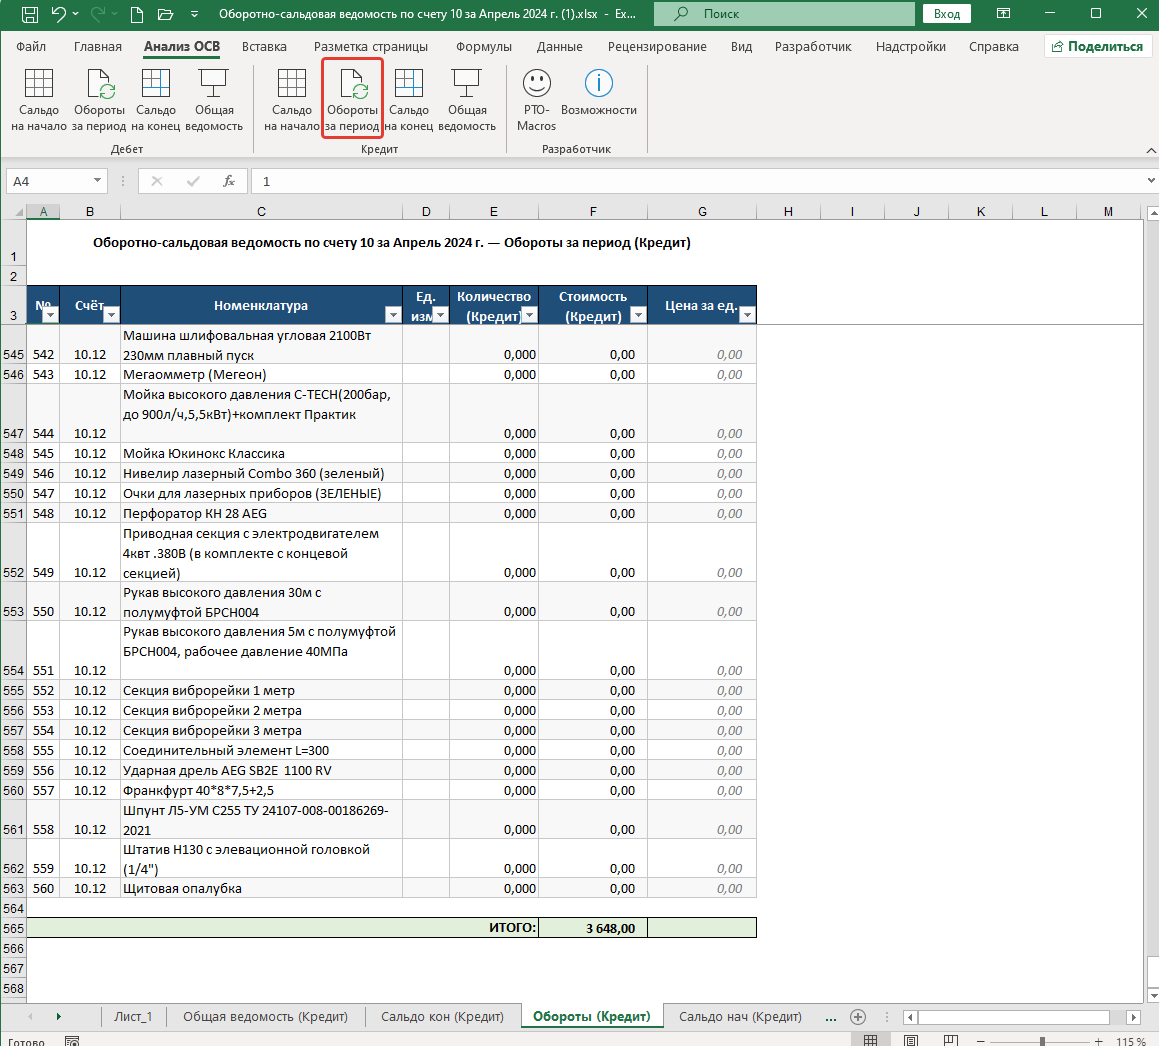Click the Redo arrow icon
The image size is (1159, 1046).
click(x=98, y=13)
